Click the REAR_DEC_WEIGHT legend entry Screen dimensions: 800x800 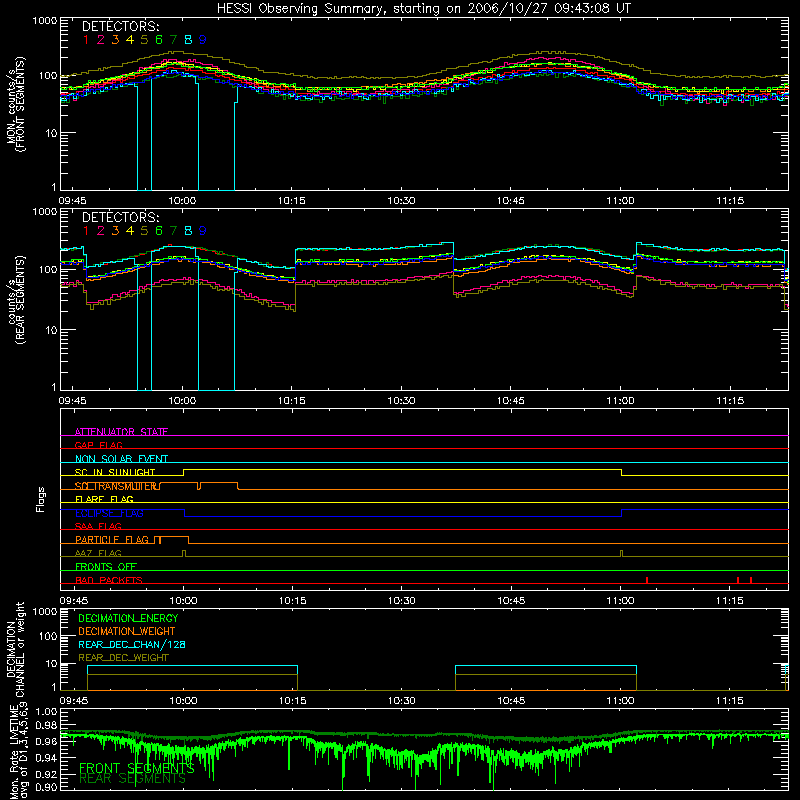point(123,658)
